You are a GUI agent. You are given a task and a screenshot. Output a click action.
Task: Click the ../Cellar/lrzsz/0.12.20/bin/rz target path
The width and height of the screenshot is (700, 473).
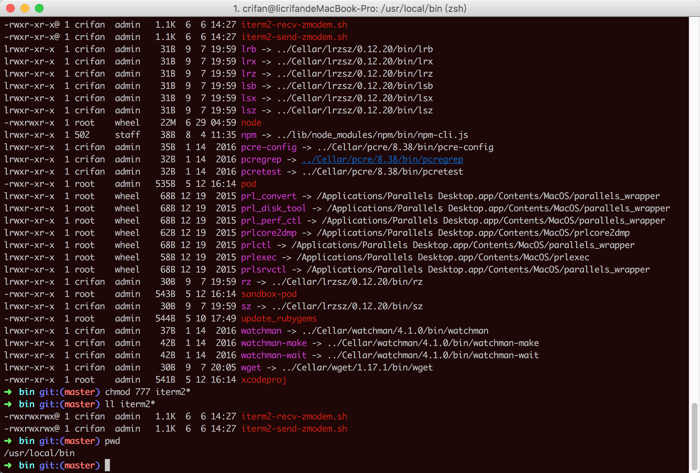click(347, 282)
